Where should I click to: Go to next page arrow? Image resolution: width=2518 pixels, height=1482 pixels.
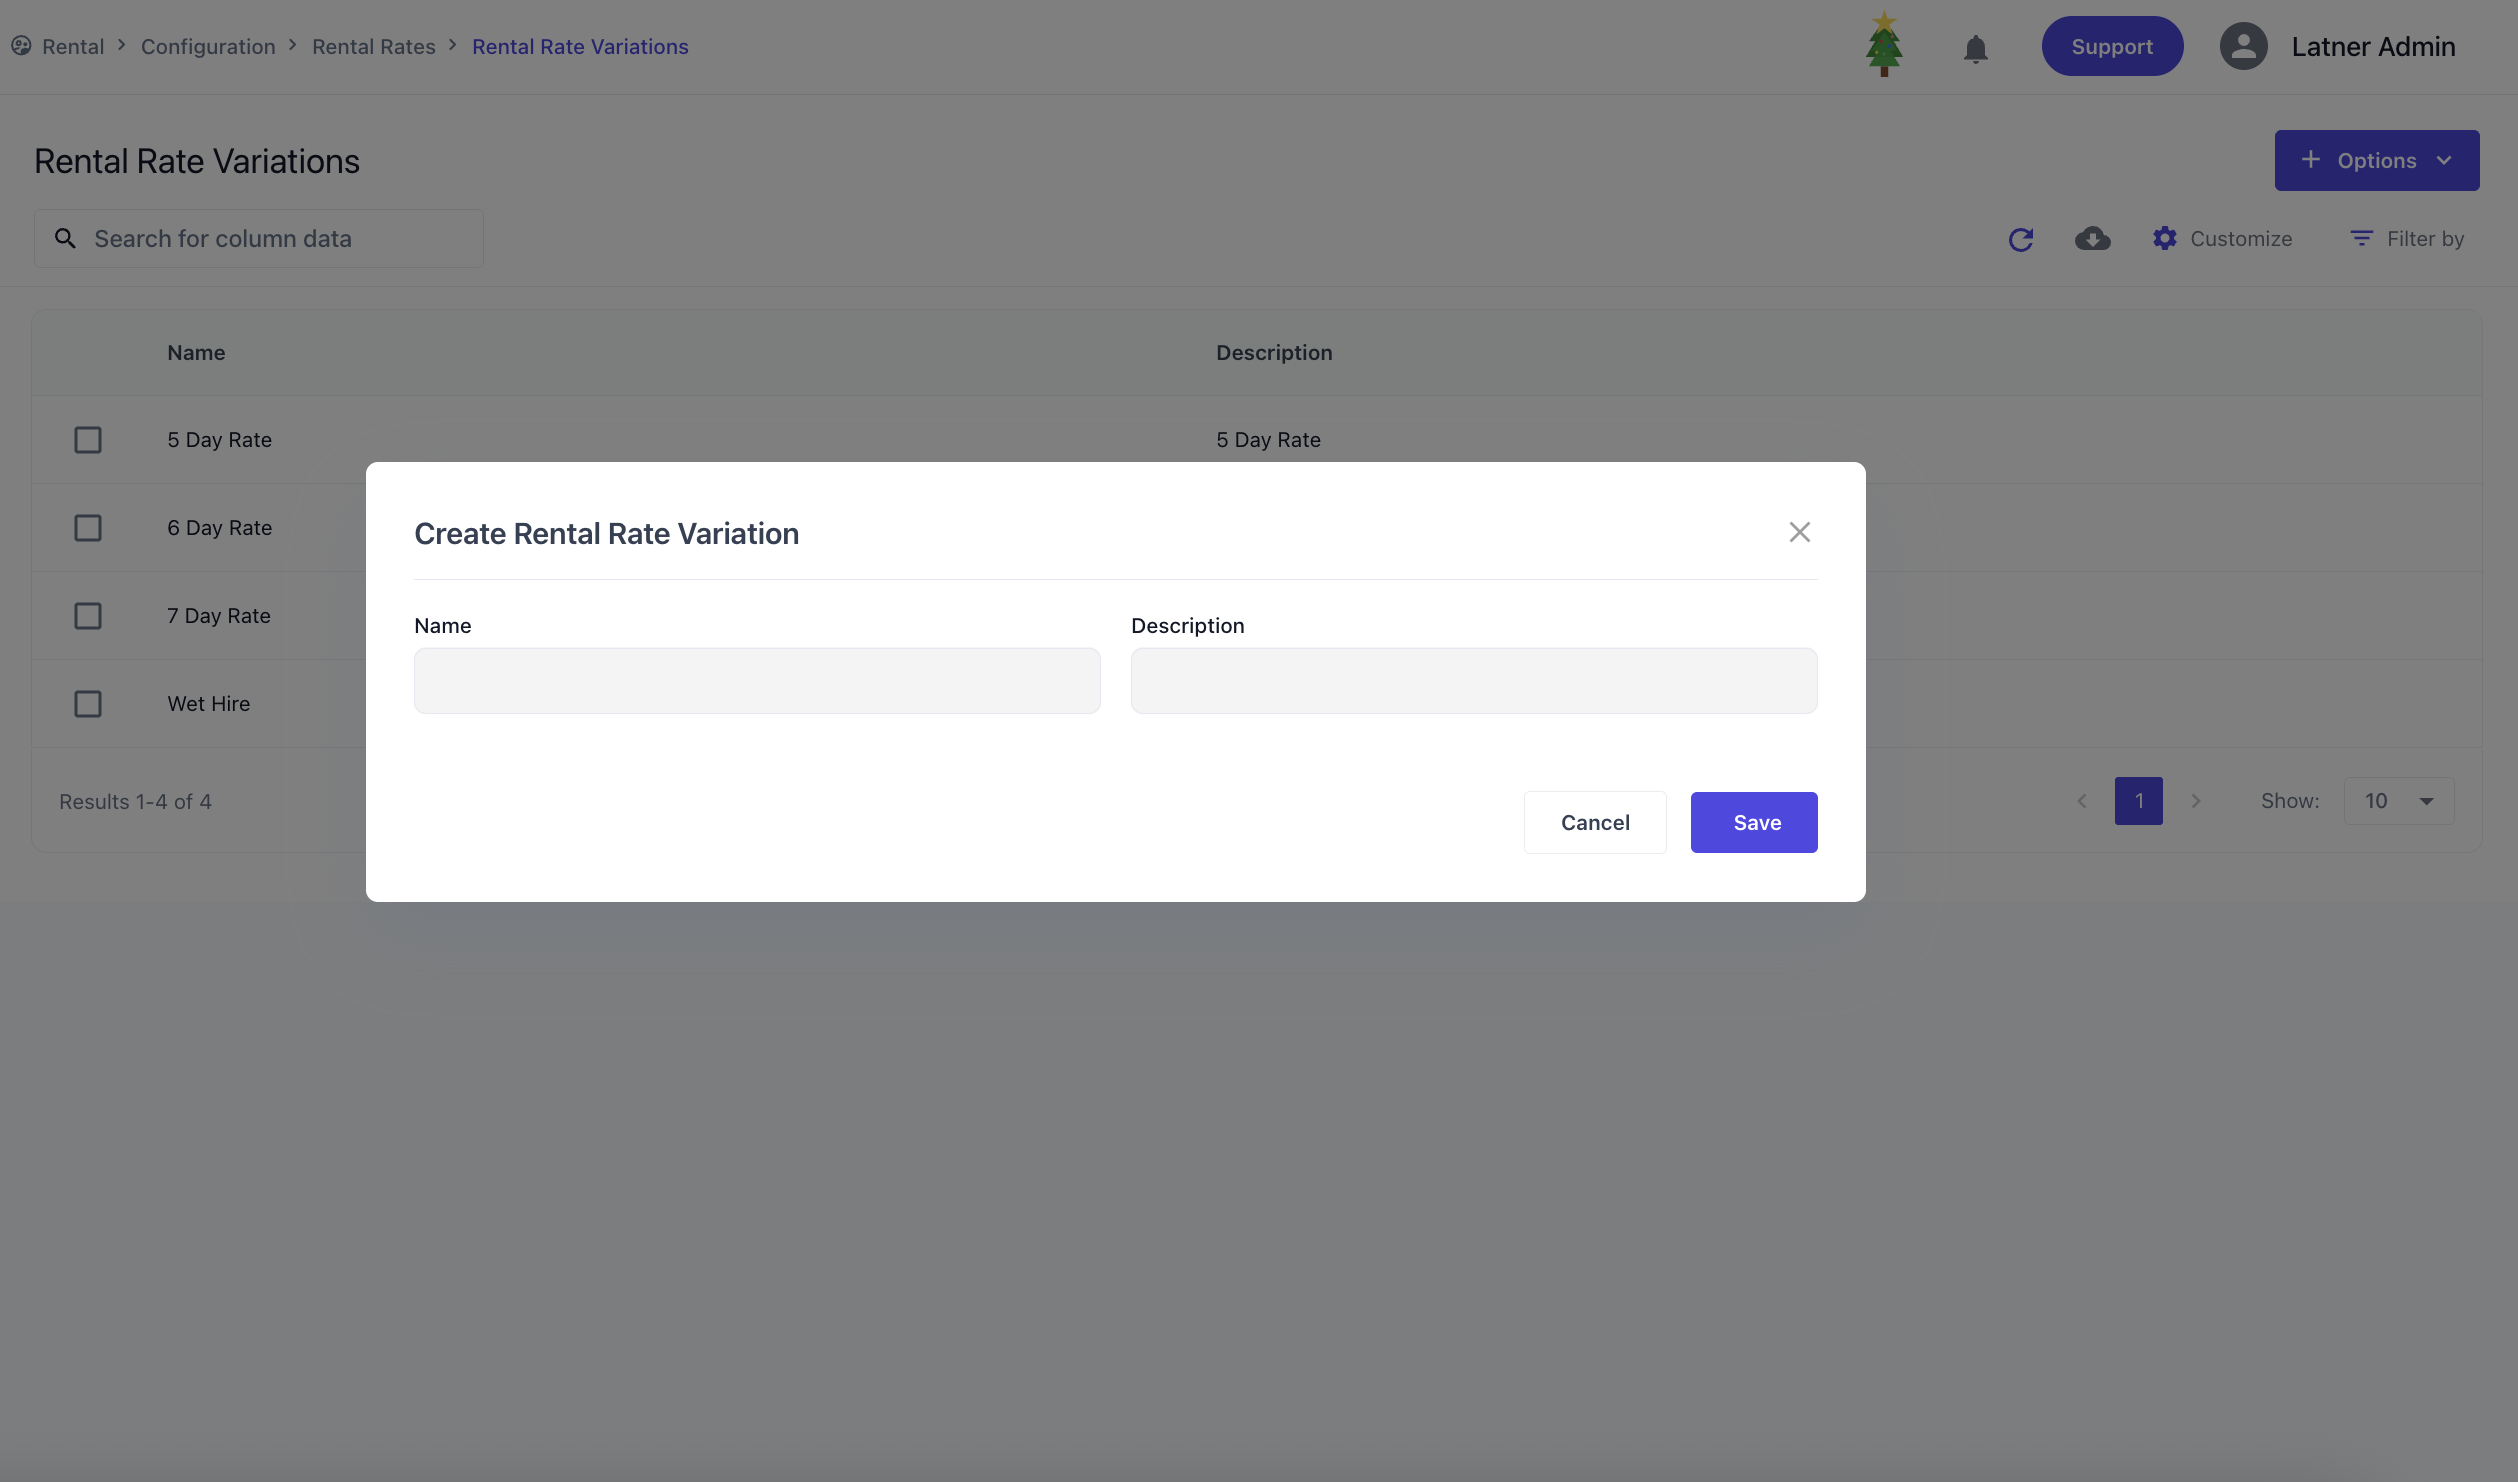[x=2196, y=801]
